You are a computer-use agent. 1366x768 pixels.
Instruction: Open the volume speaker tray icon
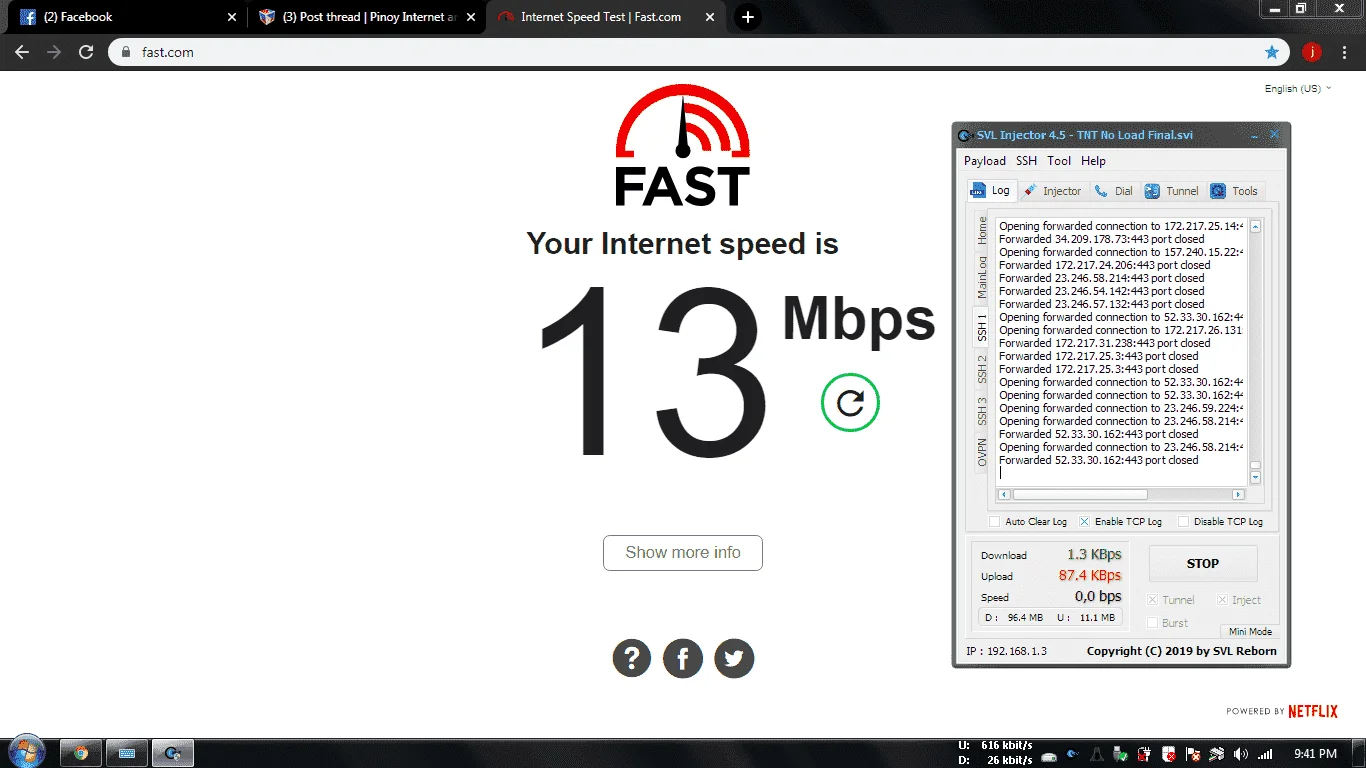(1241, 753)
